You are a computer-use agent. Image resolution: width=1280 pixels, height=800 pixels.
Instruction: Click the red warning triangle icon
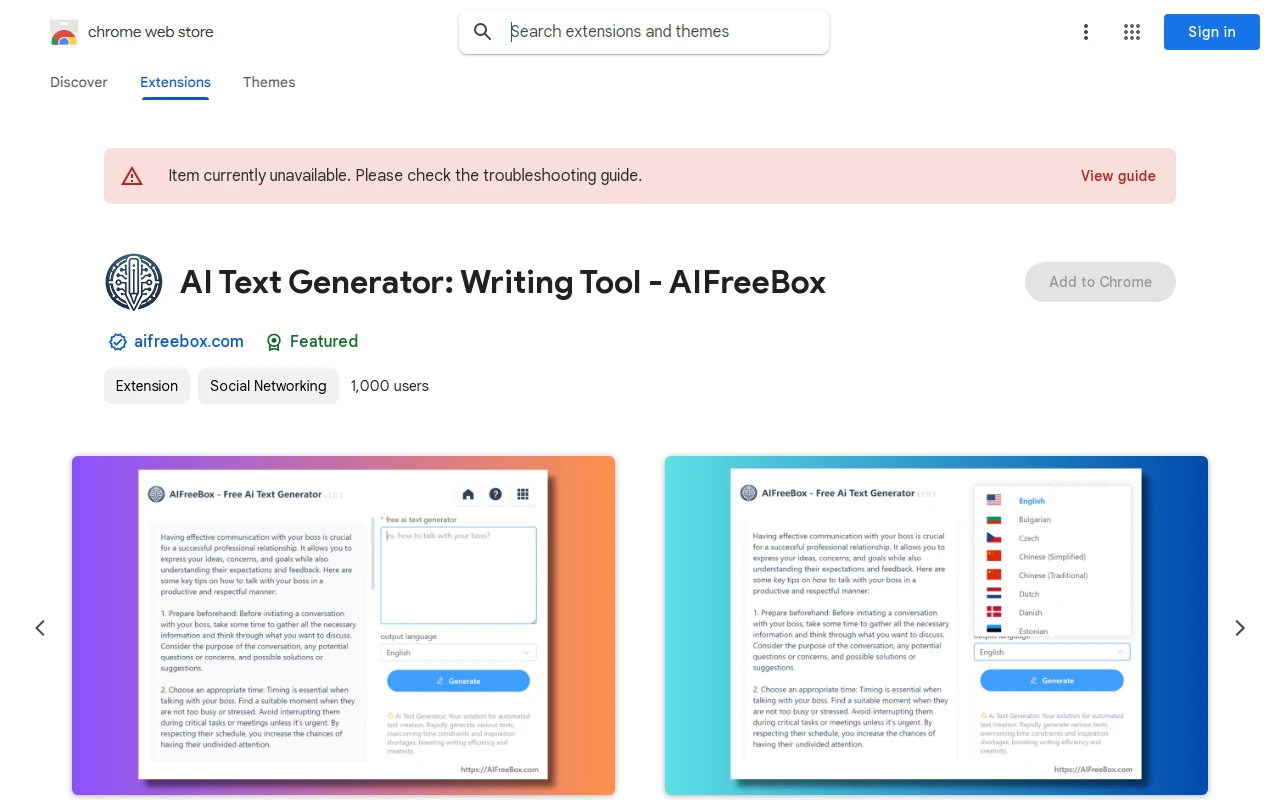(132, 176)
